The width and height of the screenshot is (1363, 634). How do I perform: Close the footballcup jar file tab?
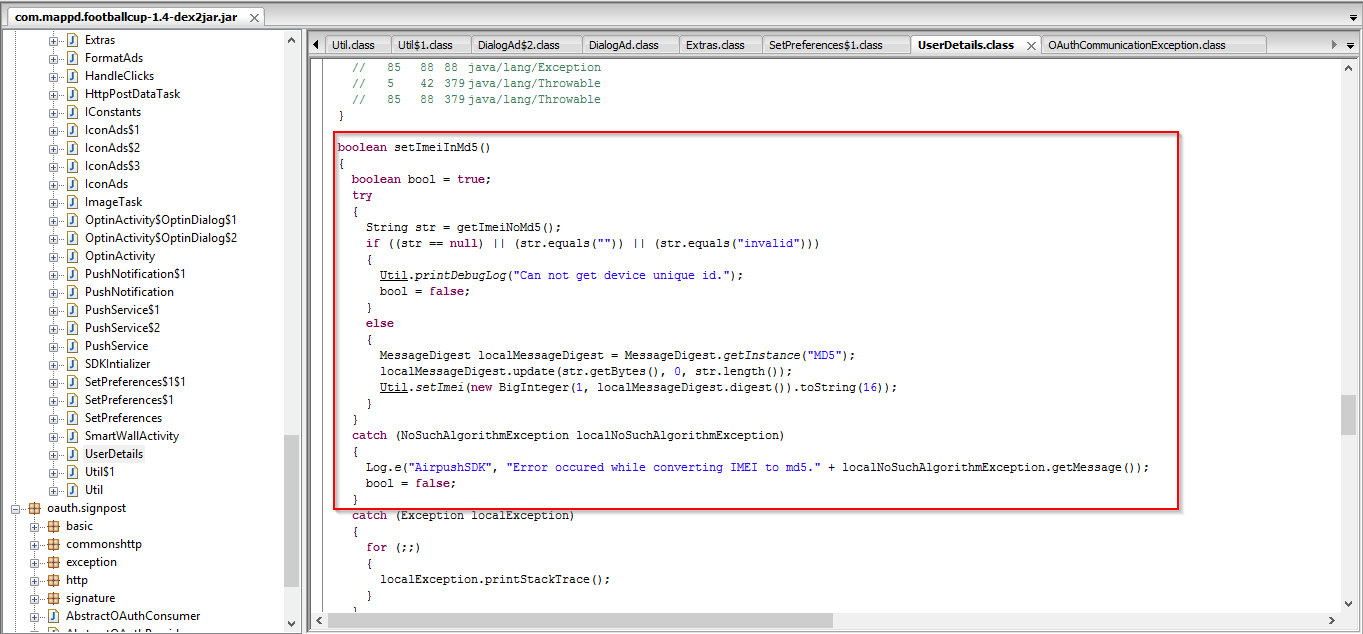point(254,18)
